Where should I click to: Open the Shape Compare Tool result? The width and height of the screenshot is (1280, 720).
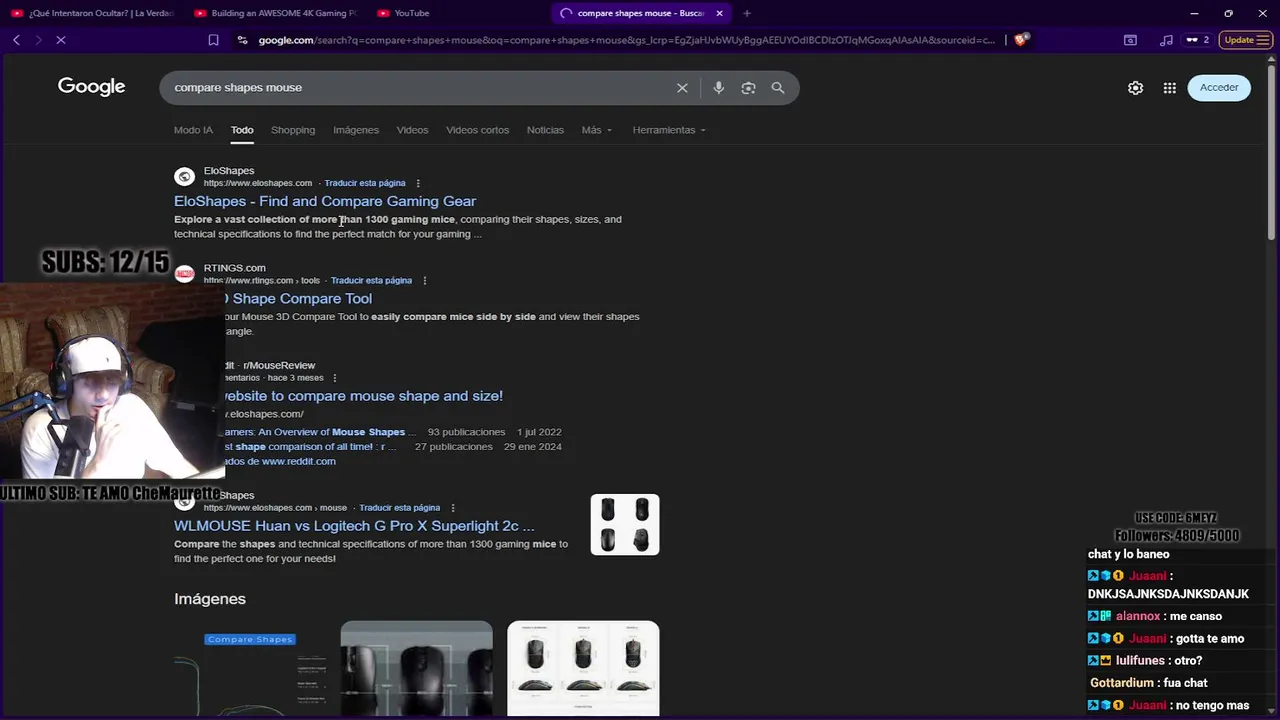tap(298, 298)
